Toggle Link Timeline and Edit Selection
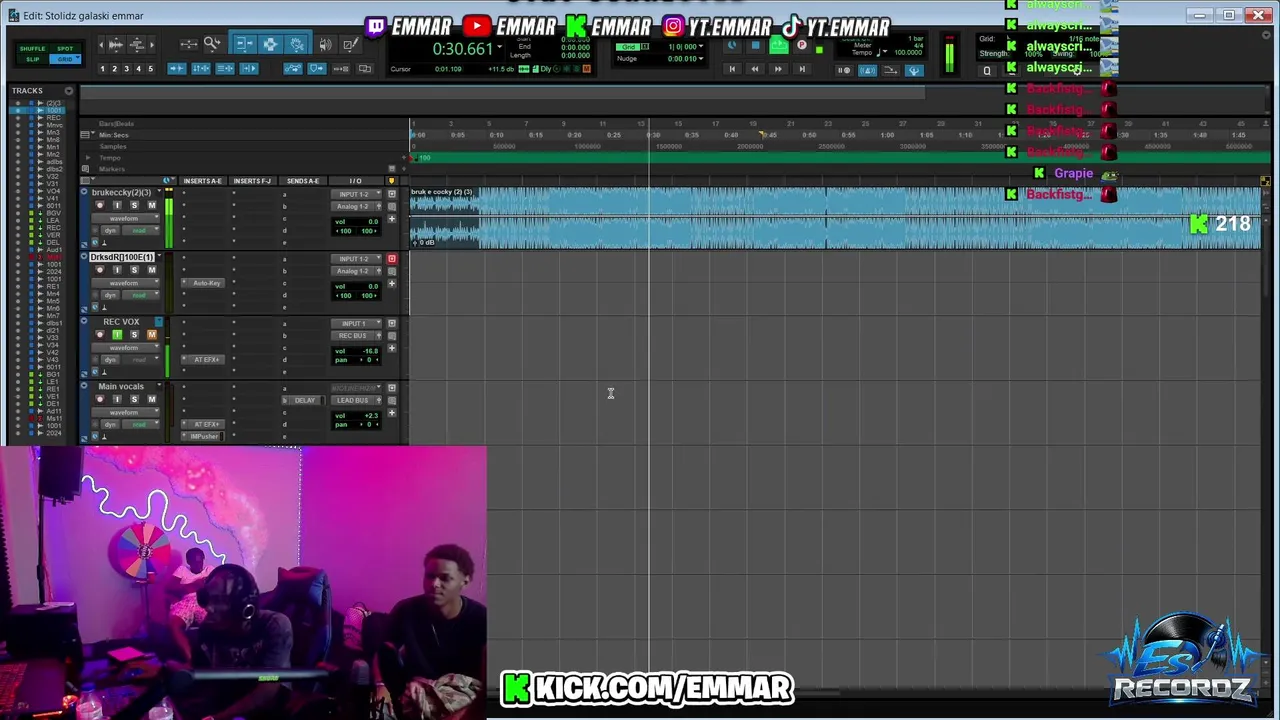 pos(201,69)
